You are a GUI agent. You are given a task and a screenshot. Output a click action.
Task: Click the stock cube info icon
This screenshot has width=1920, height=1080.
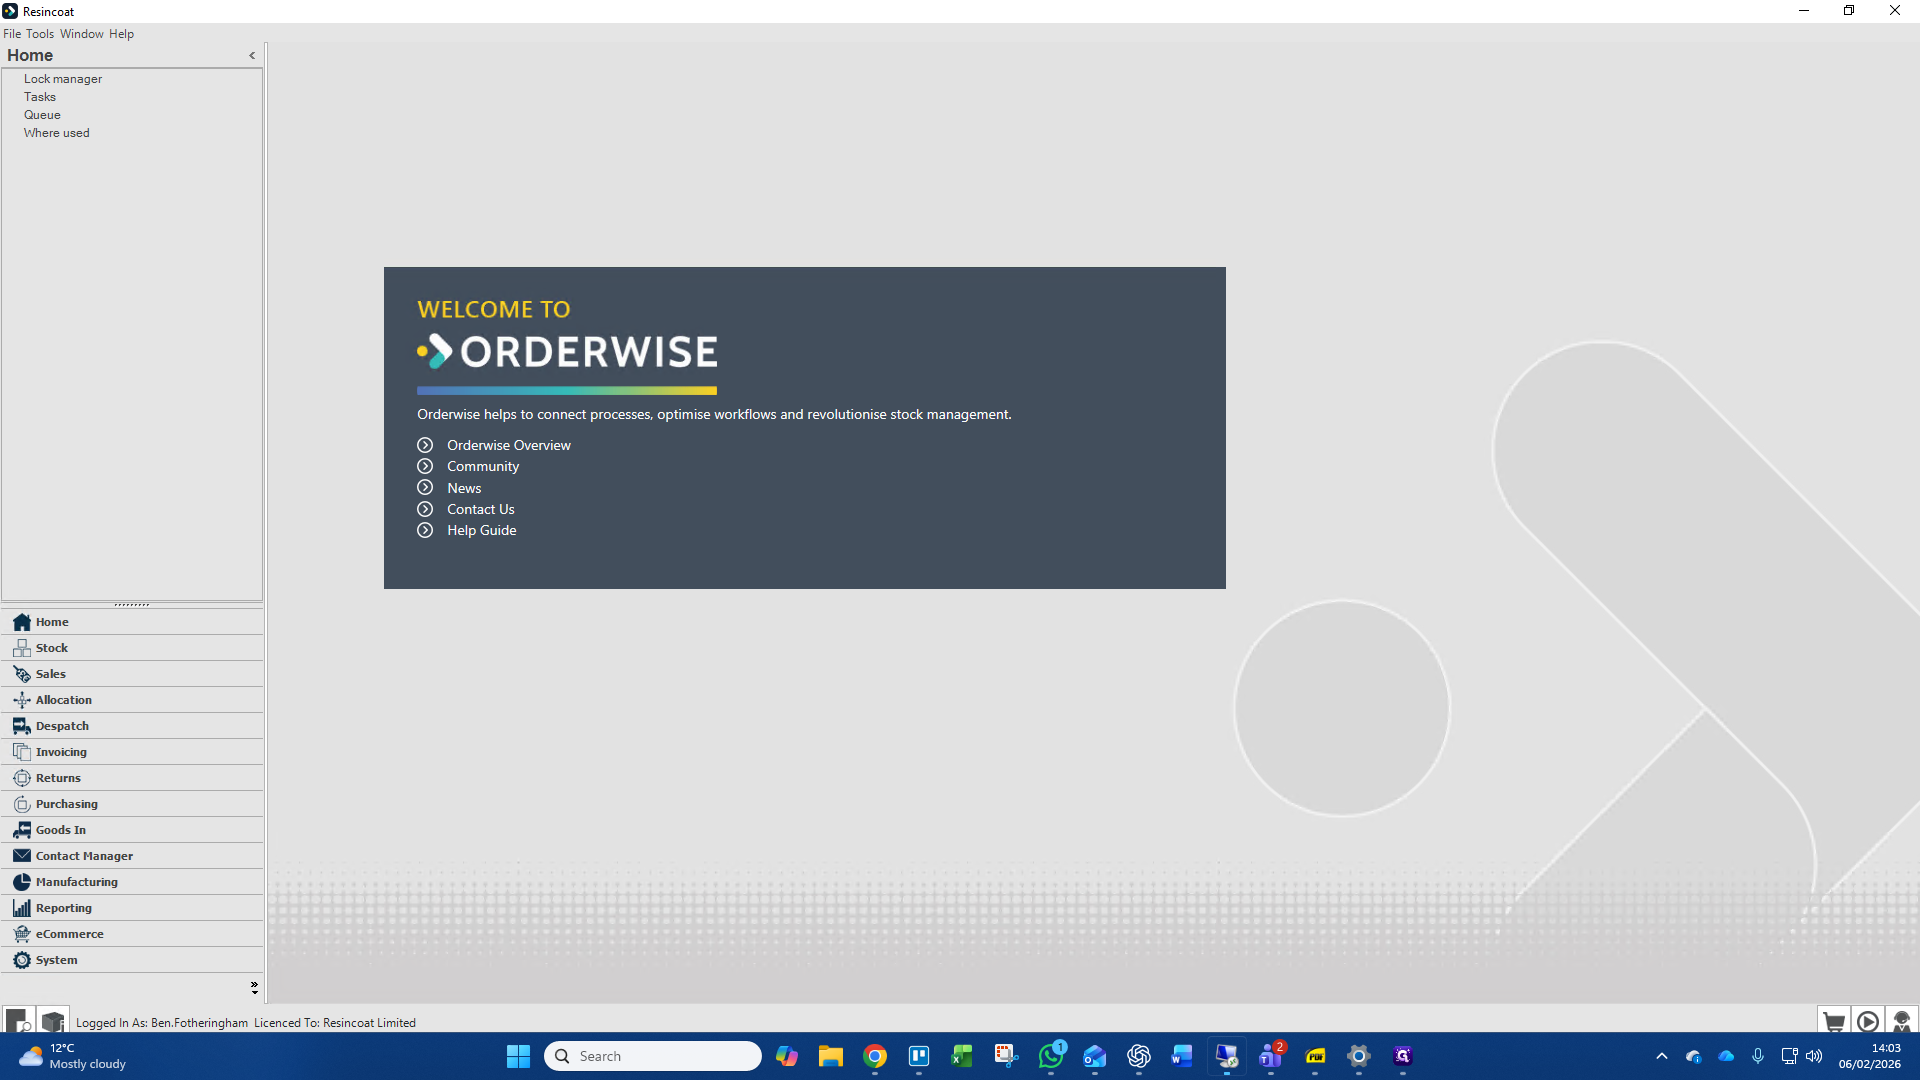click(x=53, y=1022)
